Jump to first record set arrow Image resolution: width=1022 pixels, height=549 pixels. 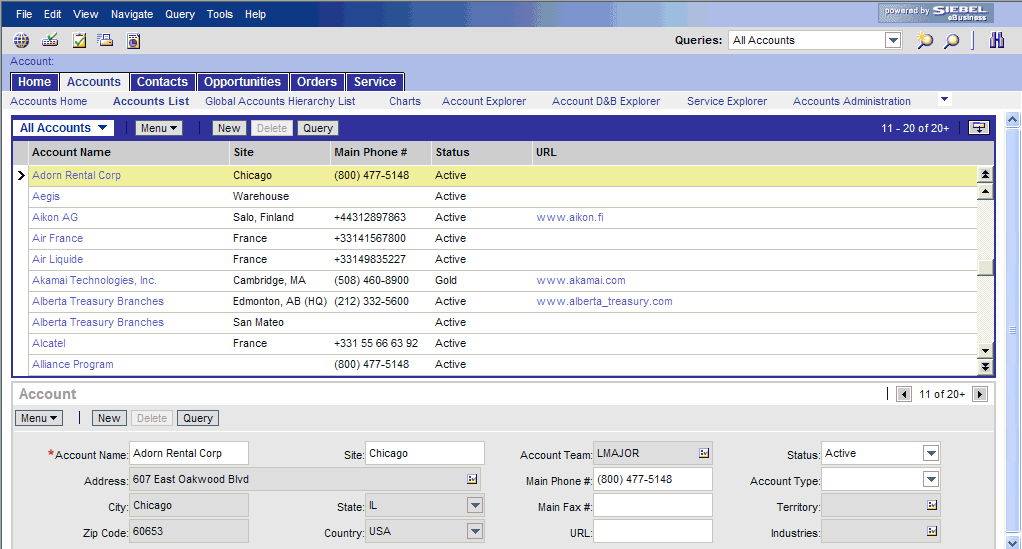point(986,174)
